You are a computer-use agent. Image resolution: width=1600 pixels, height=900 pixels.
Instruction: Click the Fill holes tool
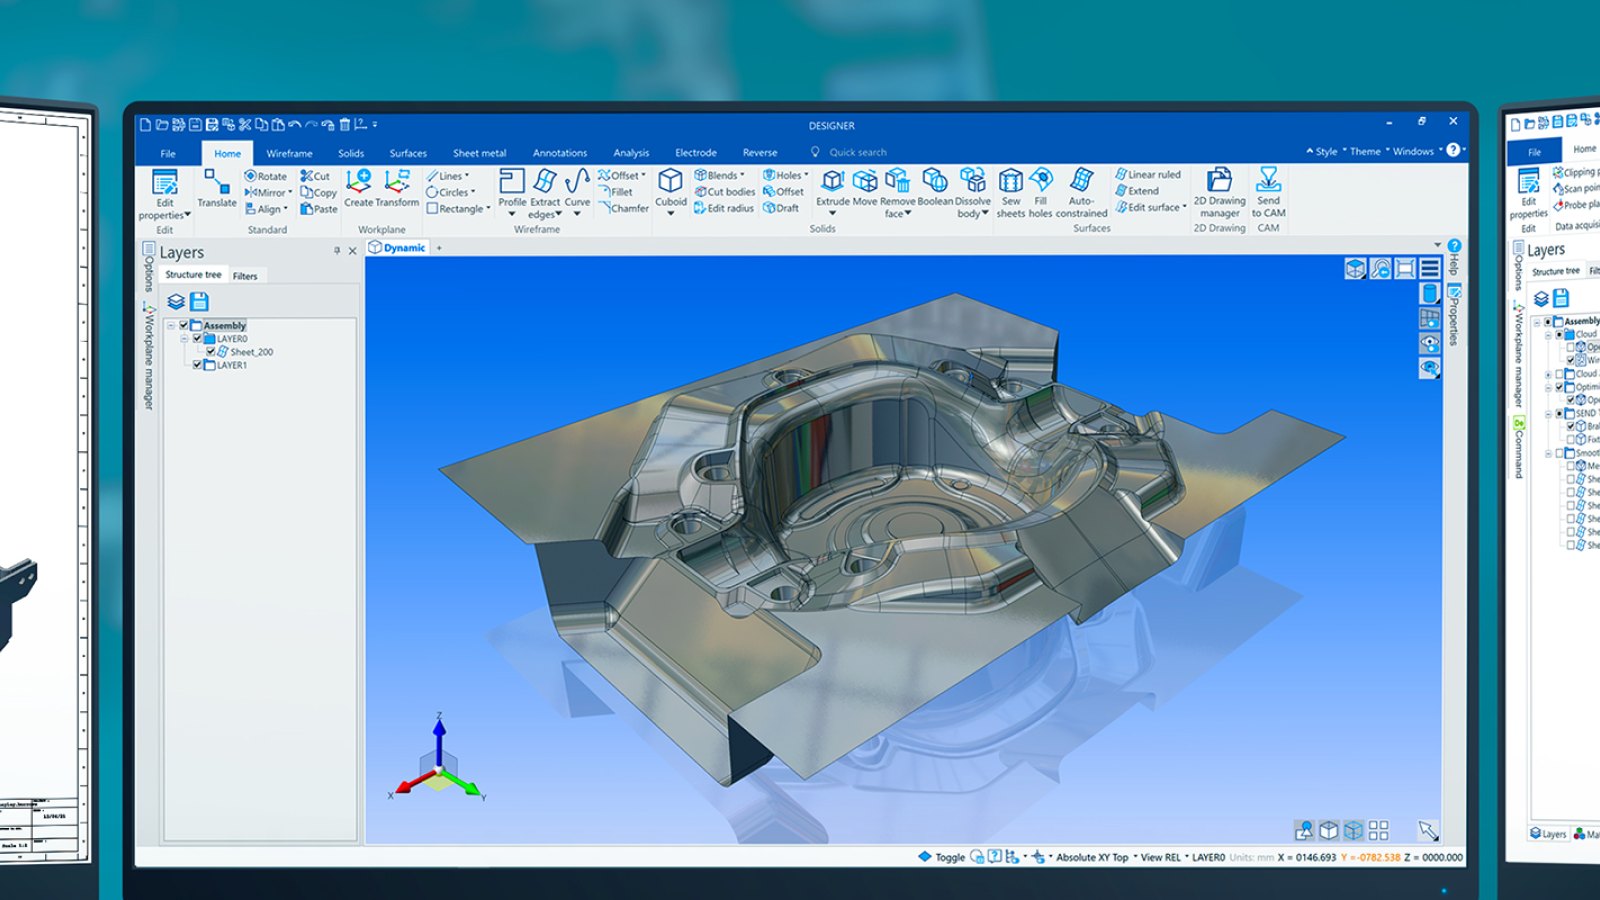click(x=1041, y=181)
